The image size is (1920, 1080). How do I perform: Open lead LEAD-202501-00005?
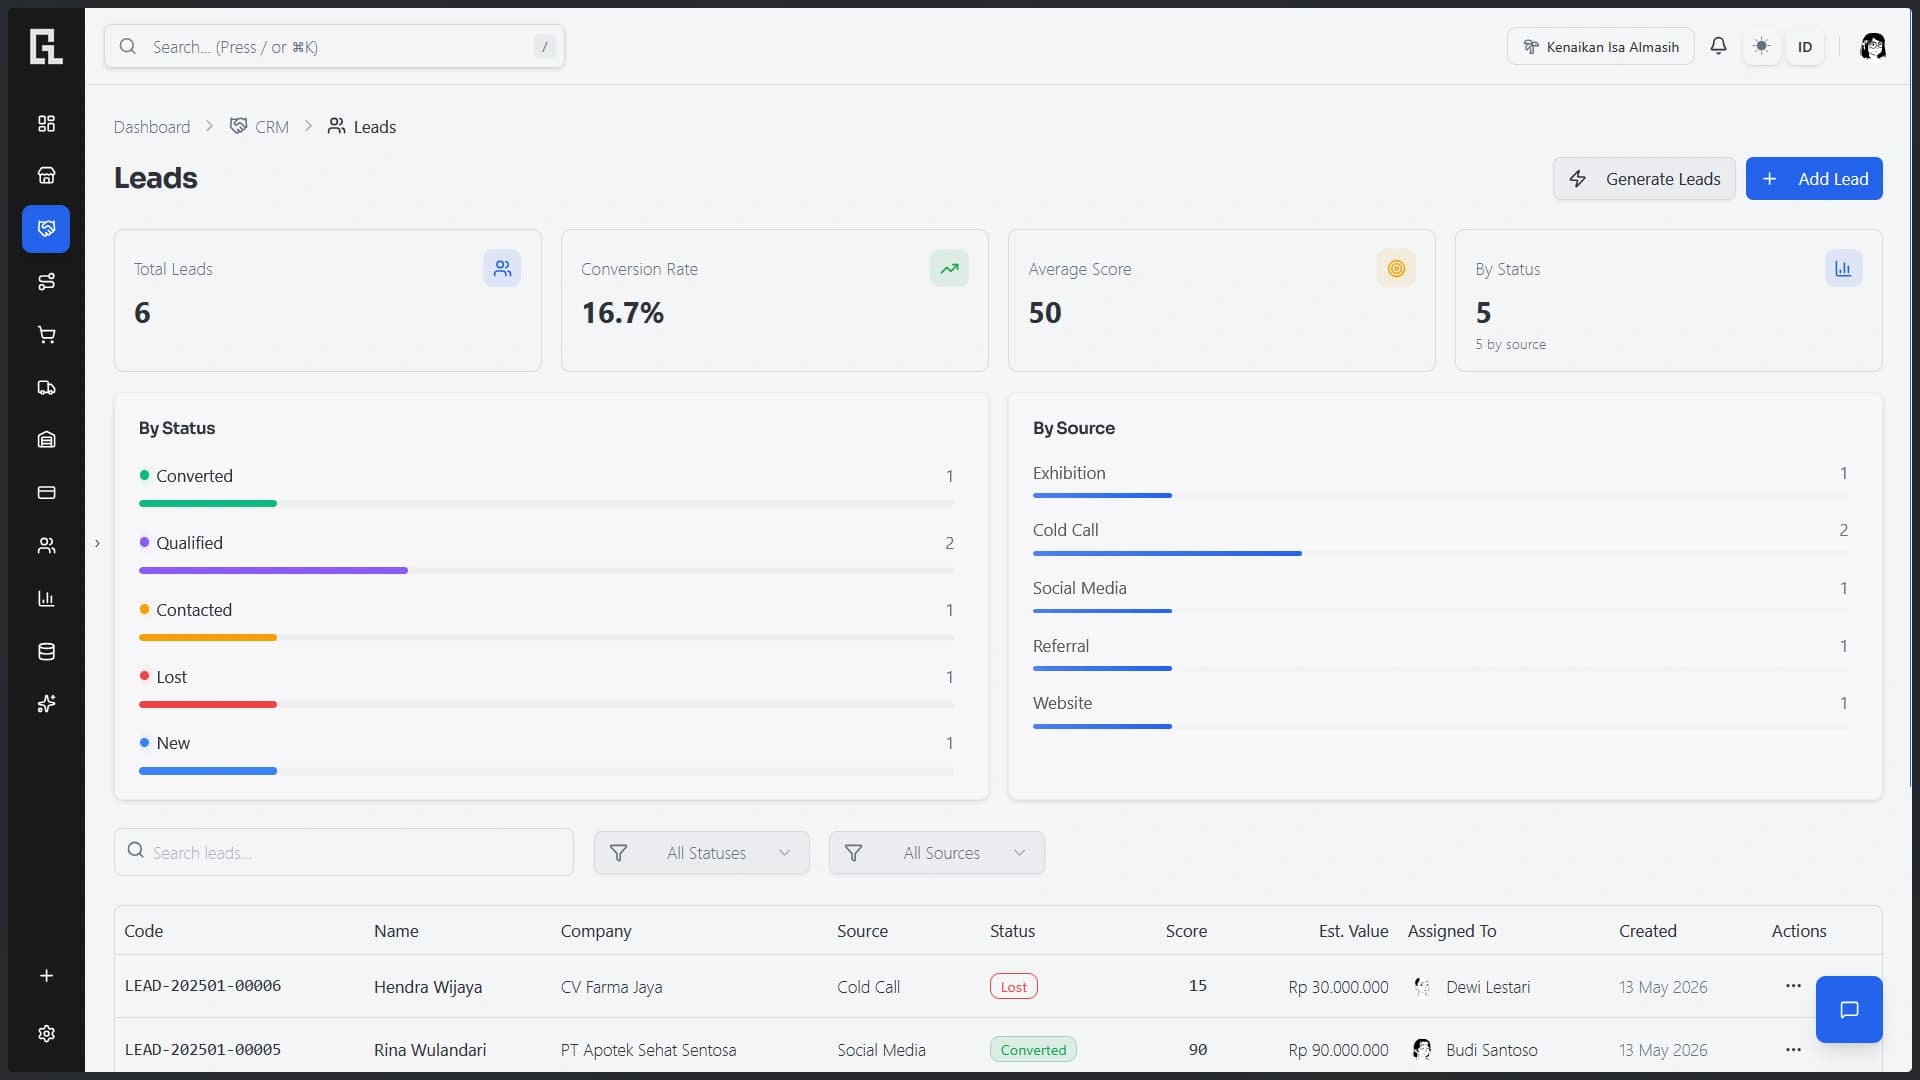(203, 1050)
